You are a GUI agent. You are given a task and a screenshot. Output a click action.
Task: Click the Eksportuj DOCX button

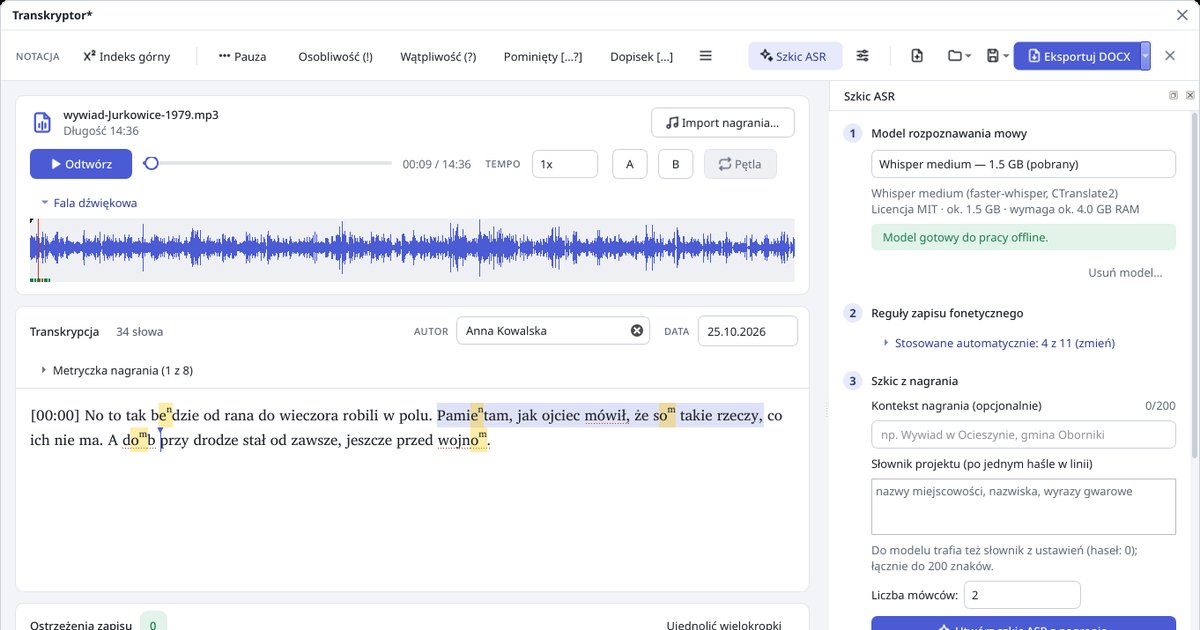[1077, 56]
